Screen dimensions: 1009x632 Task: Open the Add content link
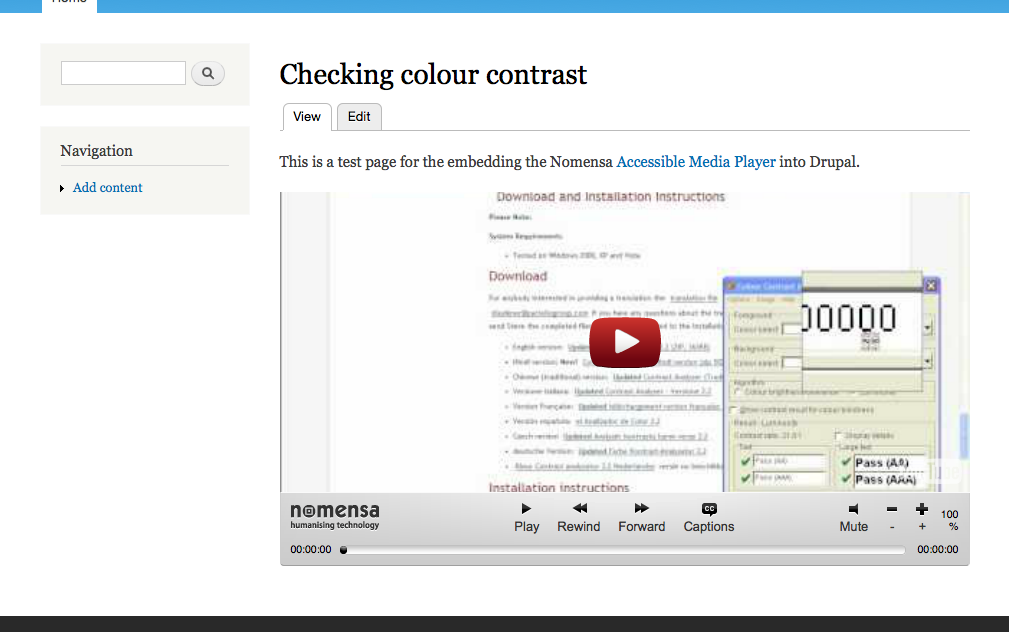[107, 188]
